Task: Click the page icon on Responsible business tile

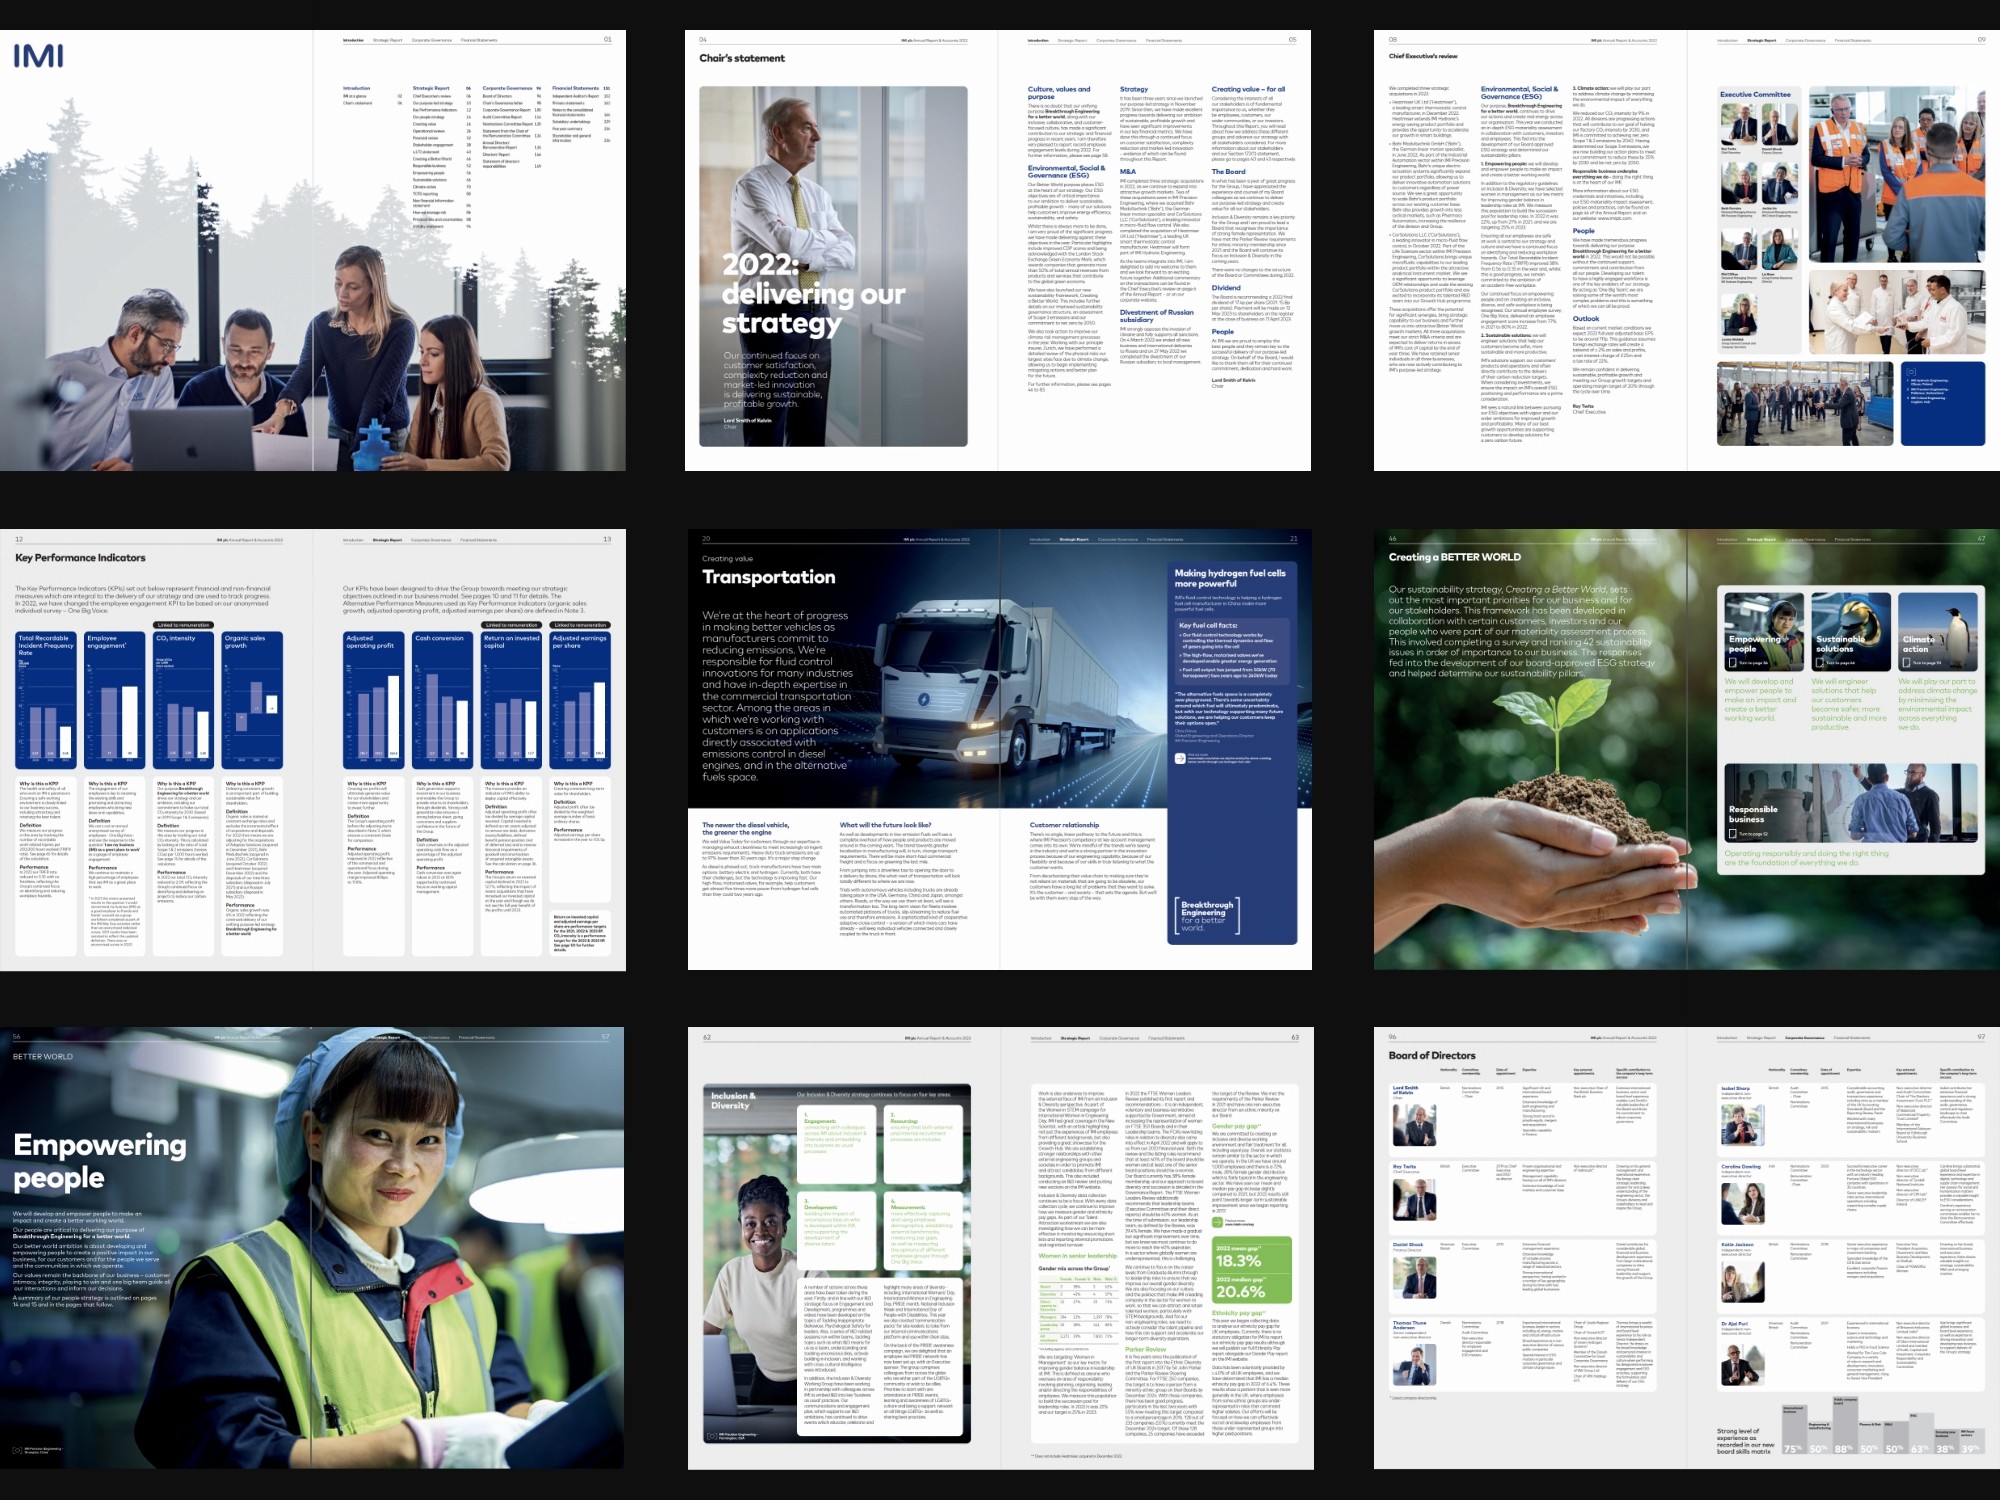Action: tap(1733, 834)
